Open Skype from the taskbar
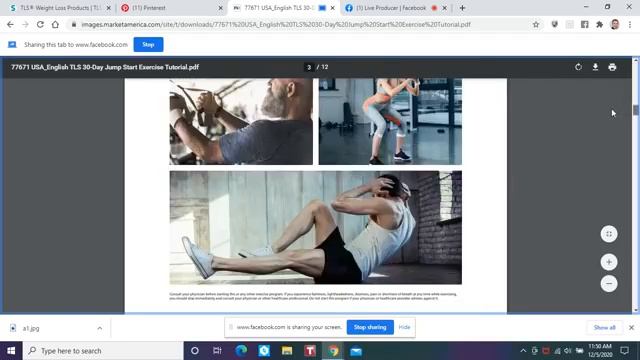 264,351
